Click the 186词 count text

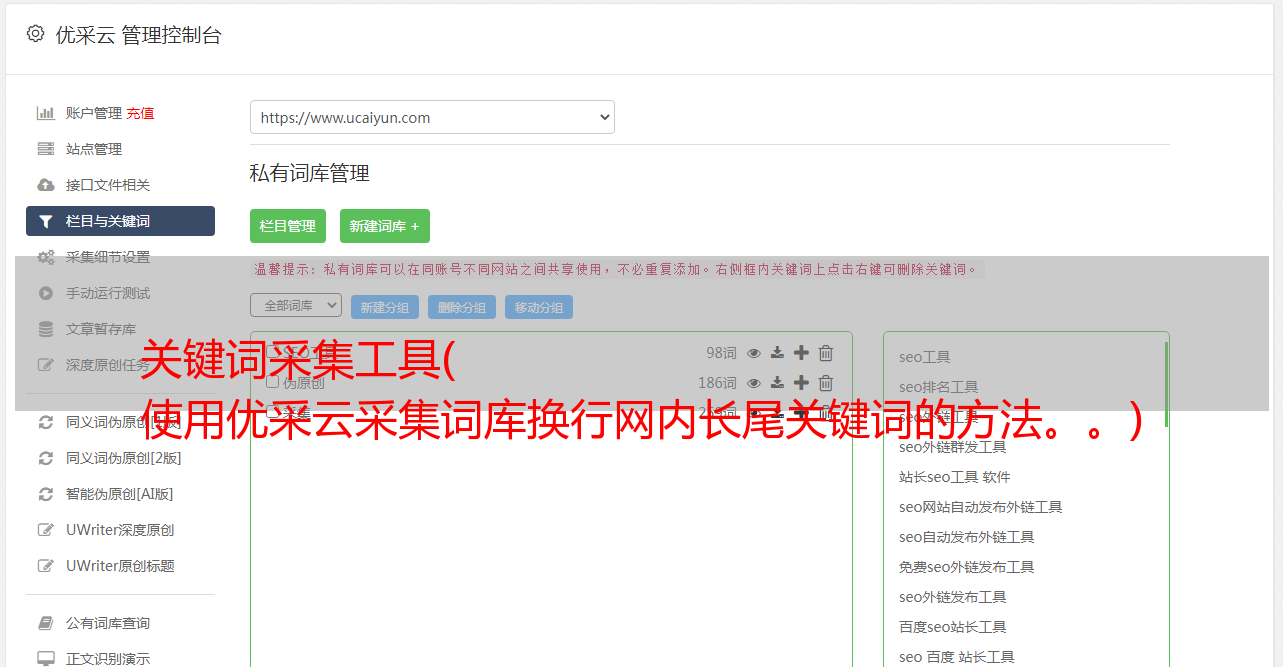tap(717, 383)
